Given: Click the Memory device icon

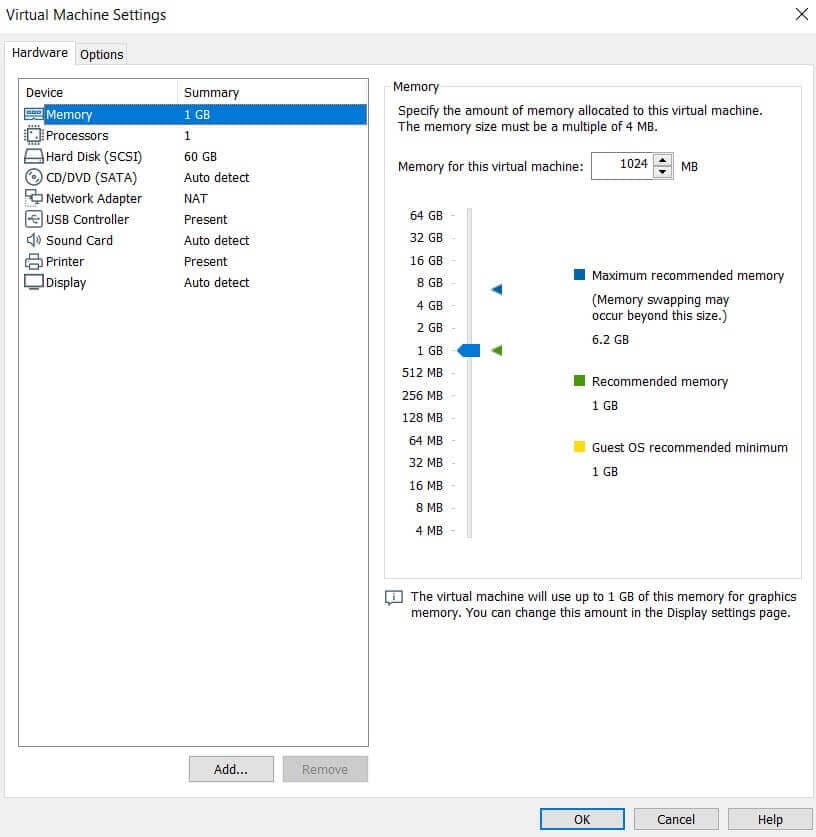Looking at the screenshot, I should tap(34, 114).
